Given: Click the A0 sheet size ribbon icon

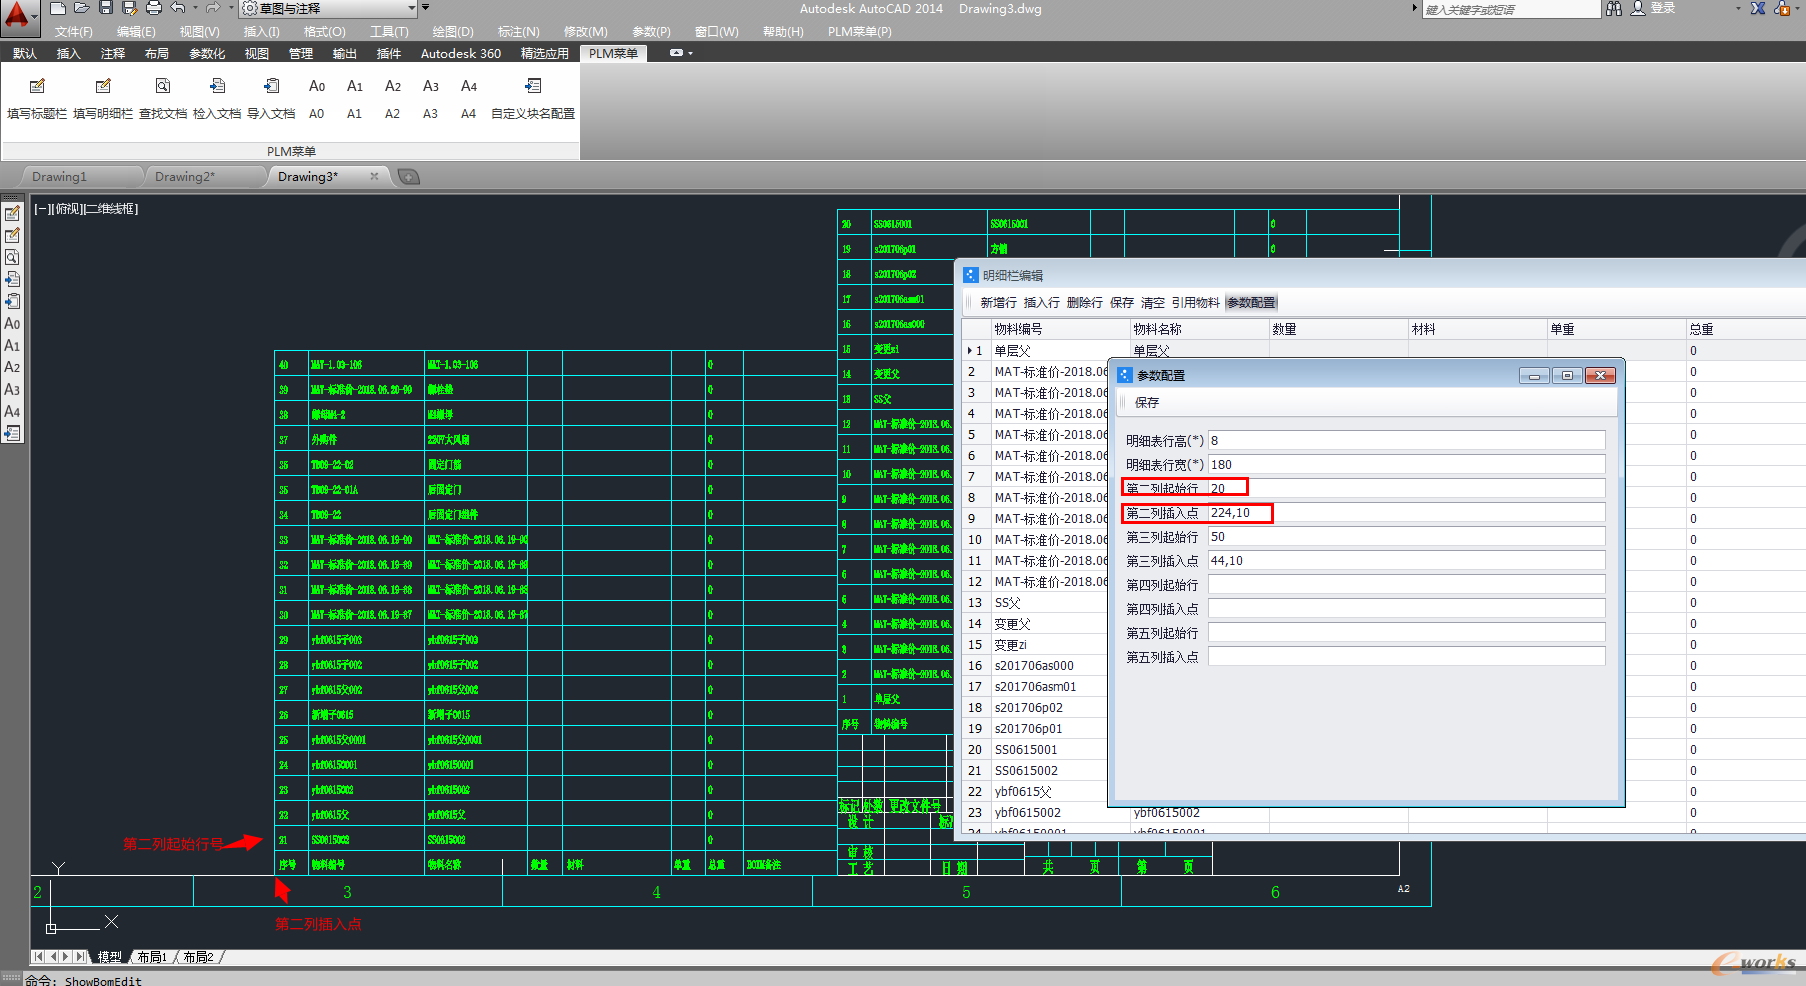Looking at the screenshot, I should coord(317,86).
